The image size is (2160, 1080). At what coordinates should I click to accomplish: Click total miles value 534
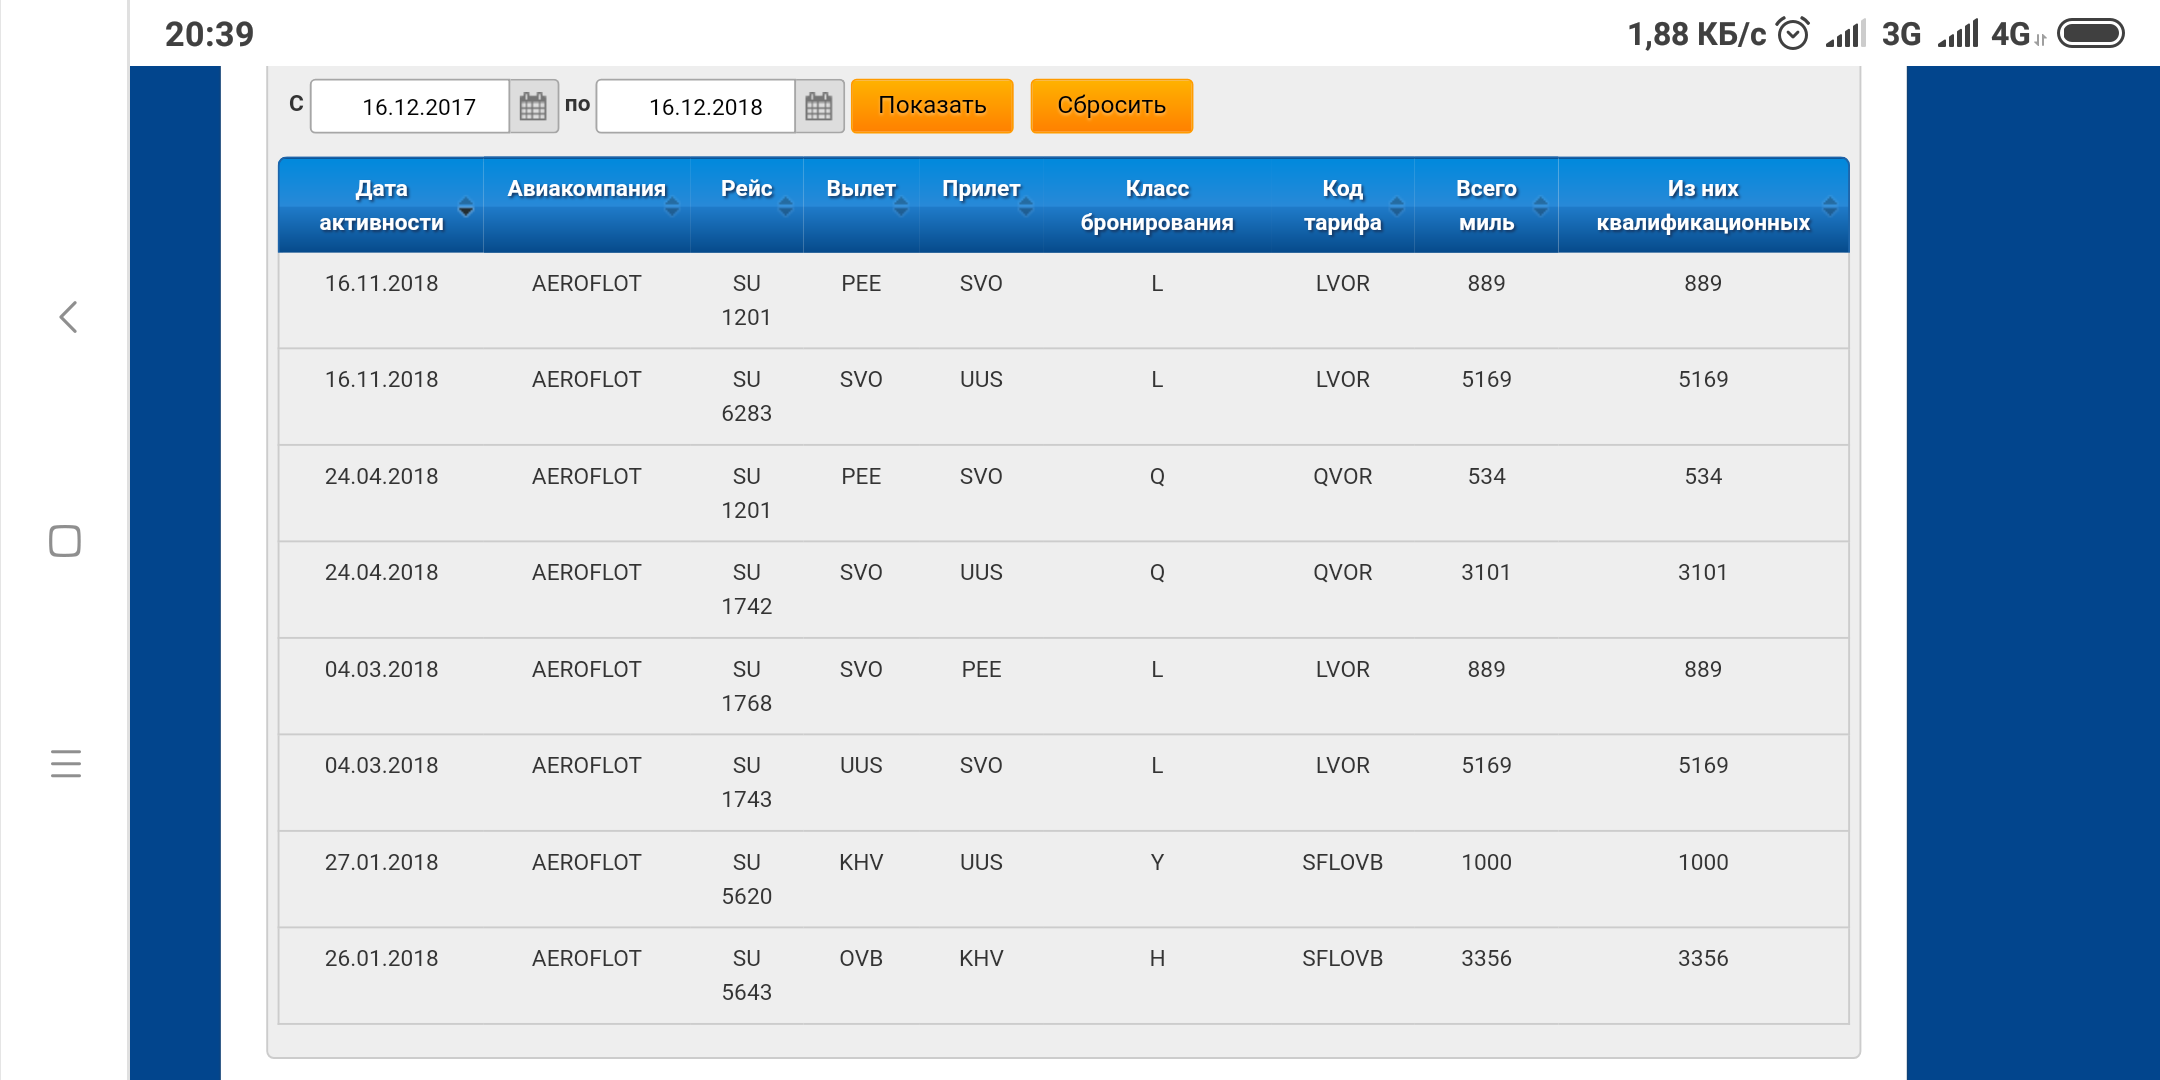pos(1486,476)
